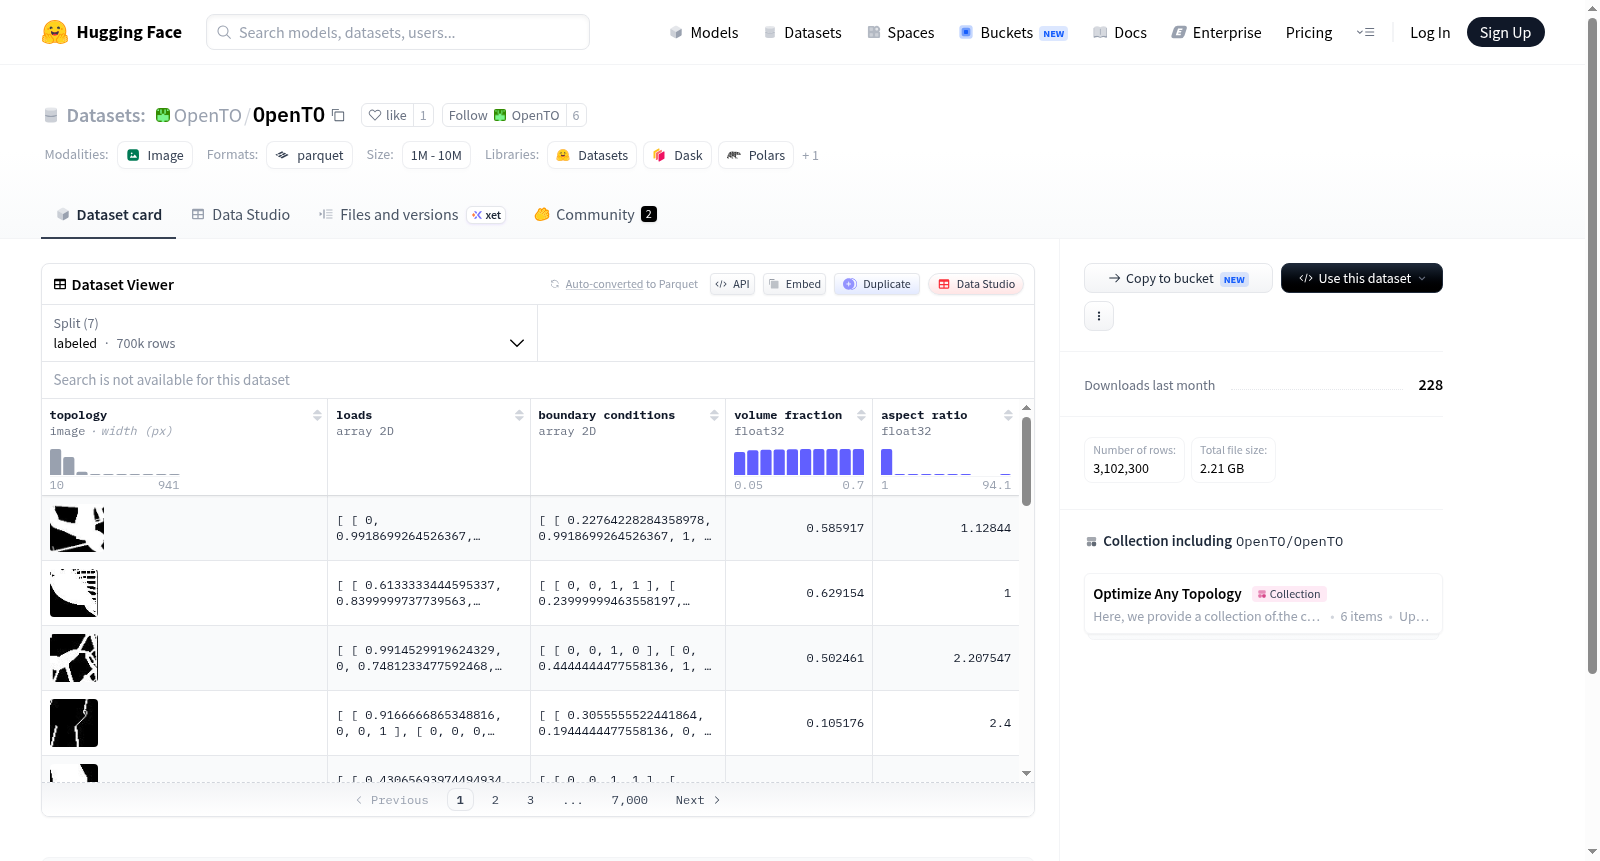This screenshot has height=861, width=1600.
Task: Click the topology width histogram
Action: [115, 462]
